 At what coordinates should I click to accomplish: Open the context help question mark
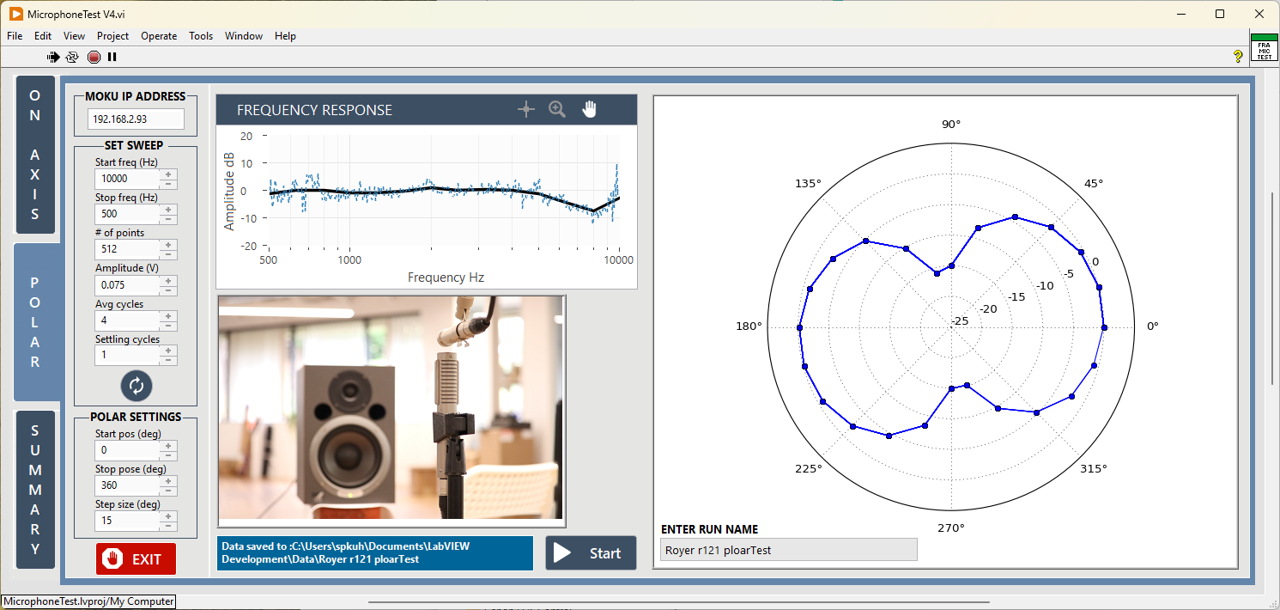(1237, 57)
